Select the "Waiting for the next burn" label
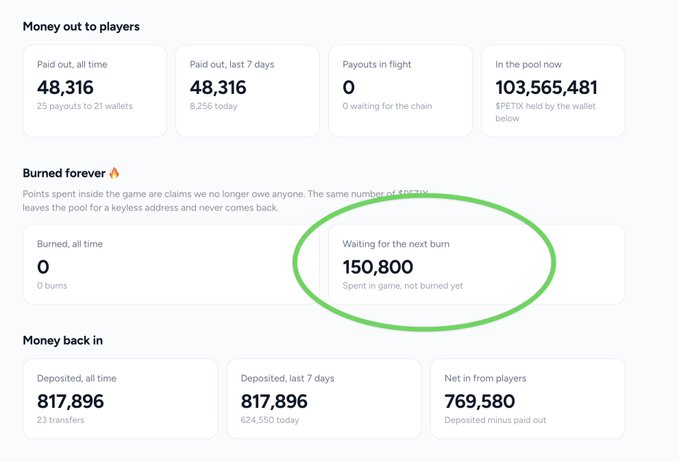This screenshot has width=679, height=462. click(x=396, y=244)
